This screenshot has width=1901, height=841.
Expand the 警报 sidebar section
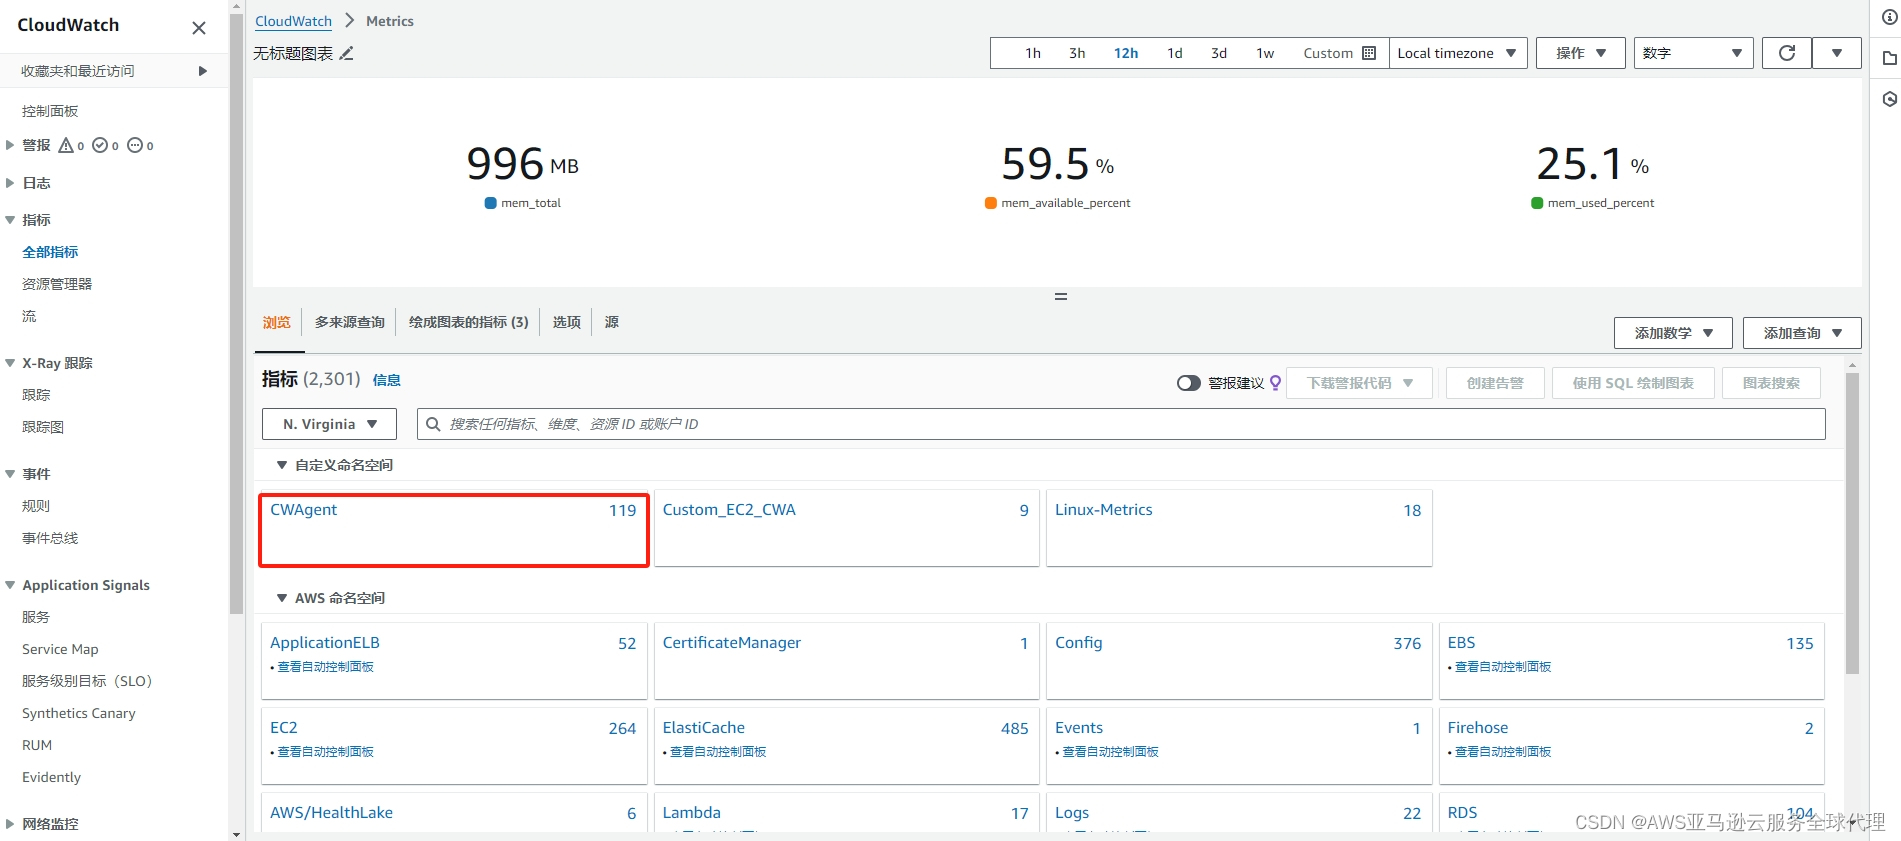point(10,145)
